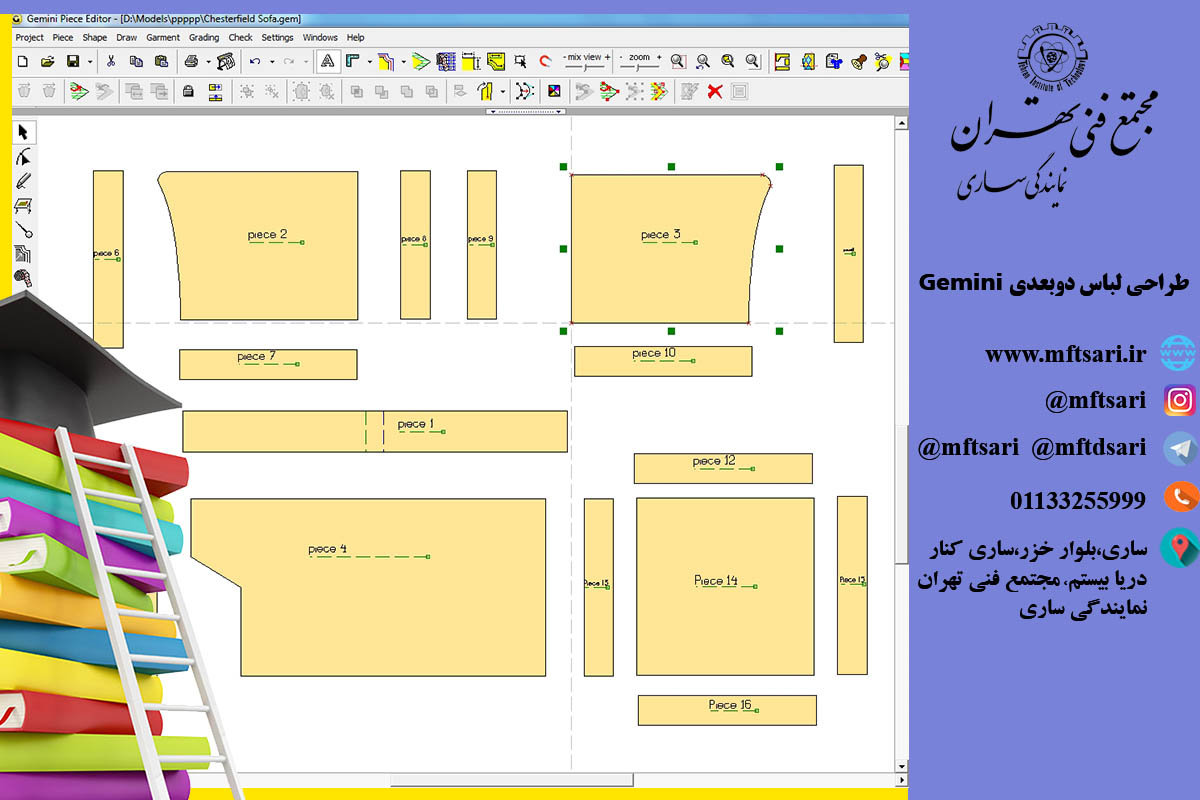Select the pen drawing tool
The image size is (1200, 800).
[23, 181]
